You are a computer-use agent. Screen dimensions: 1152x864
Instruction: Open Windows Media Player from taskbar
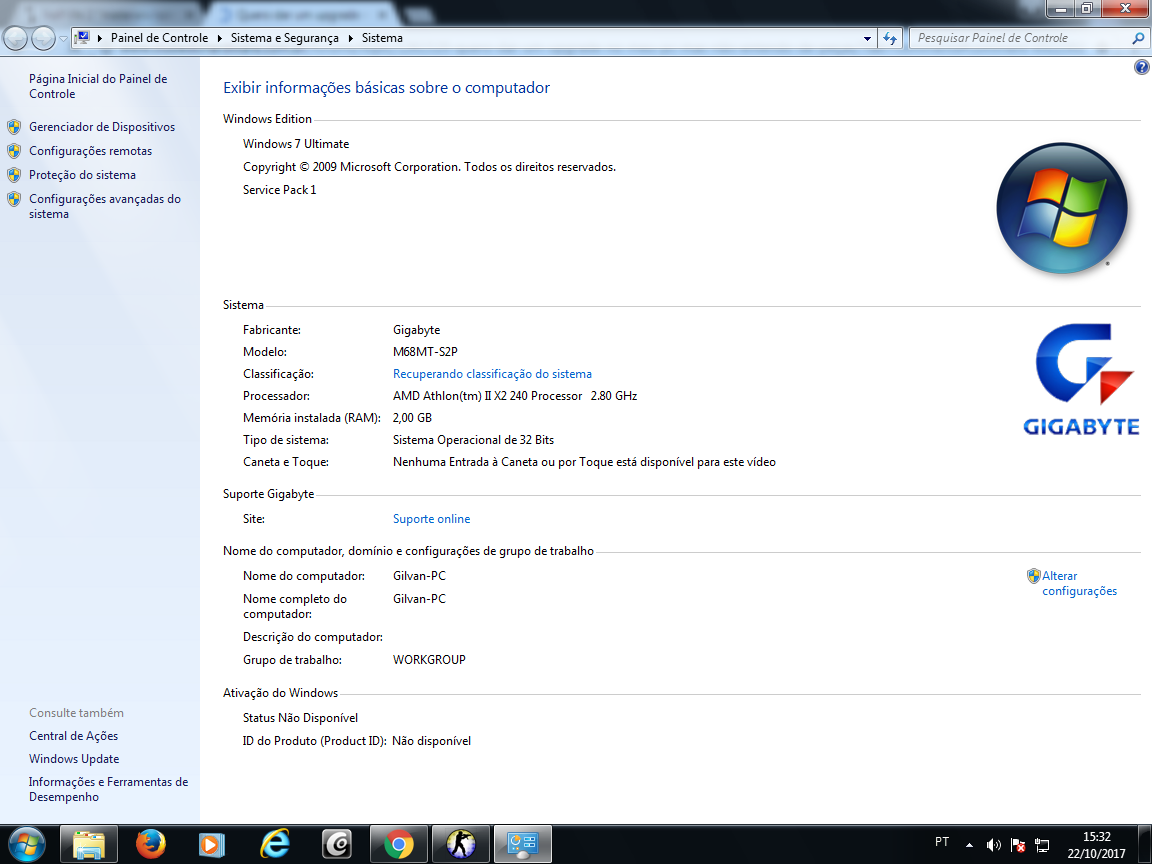point(212,844)
